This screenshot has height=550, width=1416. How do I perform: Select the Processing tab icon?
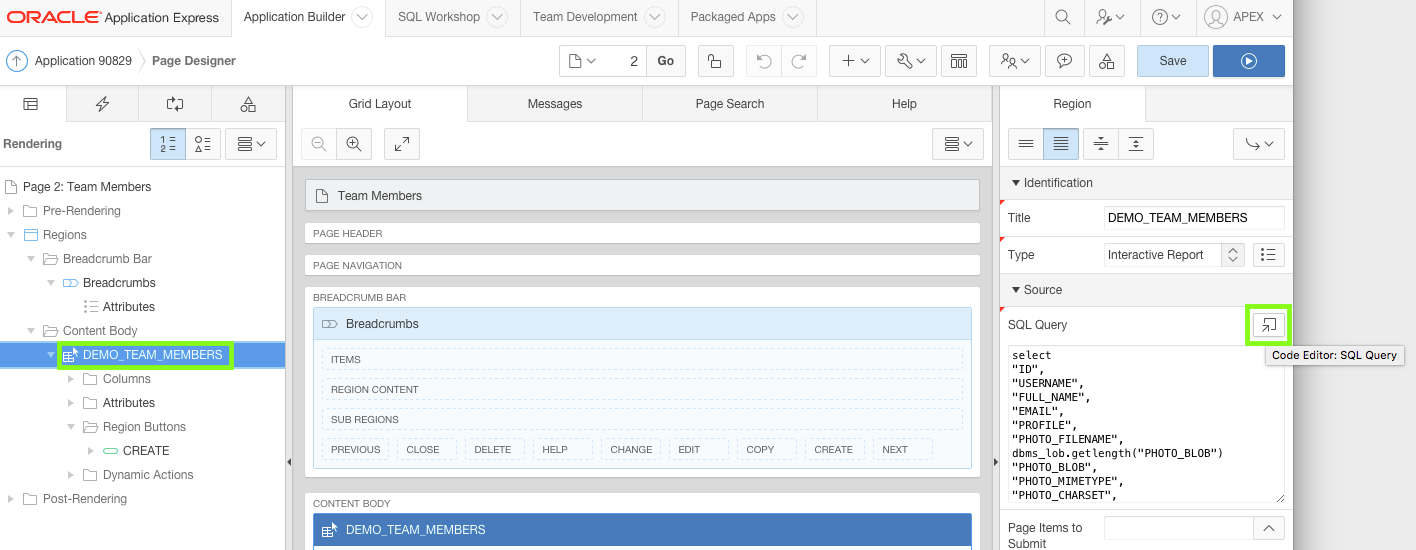click(x=175, y=104)
